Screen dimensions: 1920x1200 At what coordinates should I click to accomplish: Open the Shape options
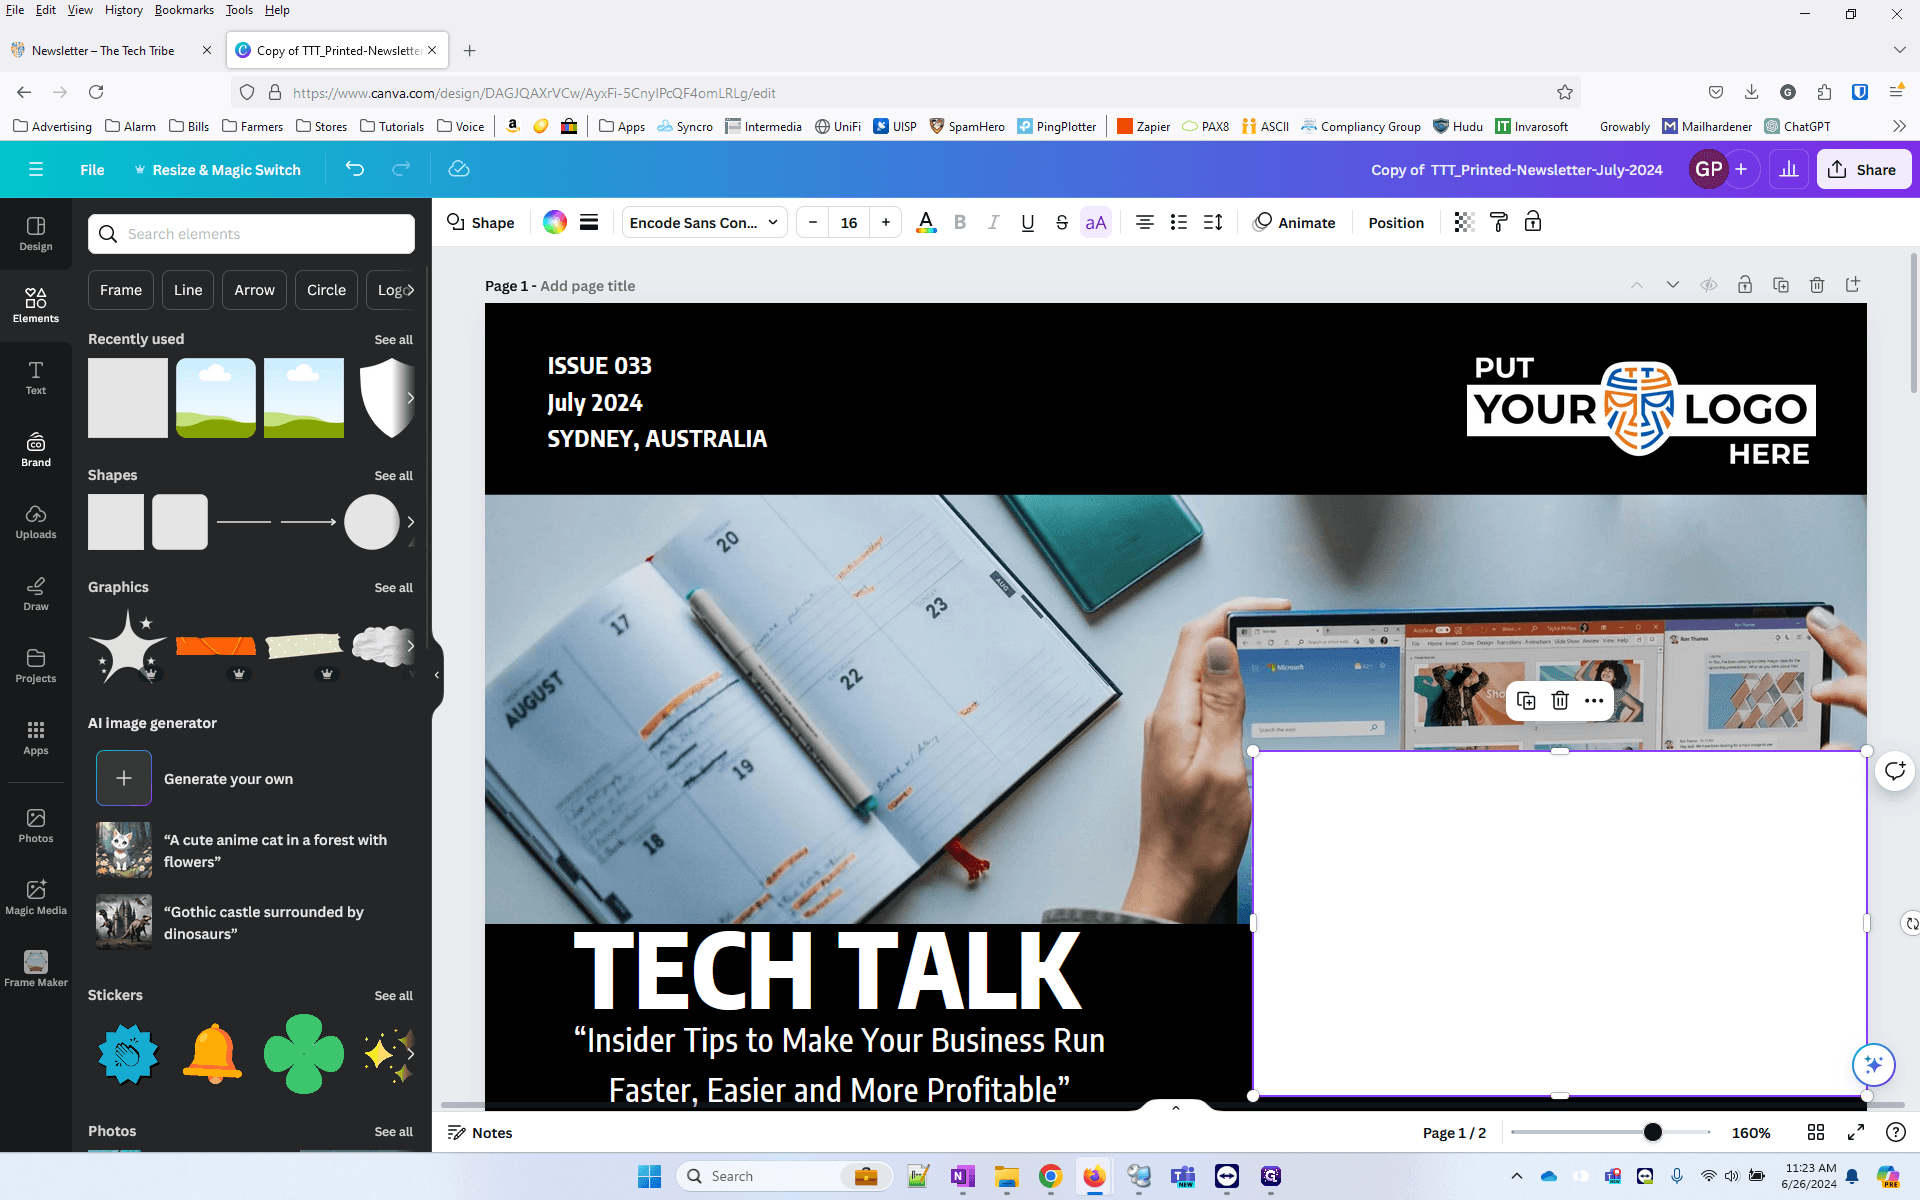(x=480, y=223)
